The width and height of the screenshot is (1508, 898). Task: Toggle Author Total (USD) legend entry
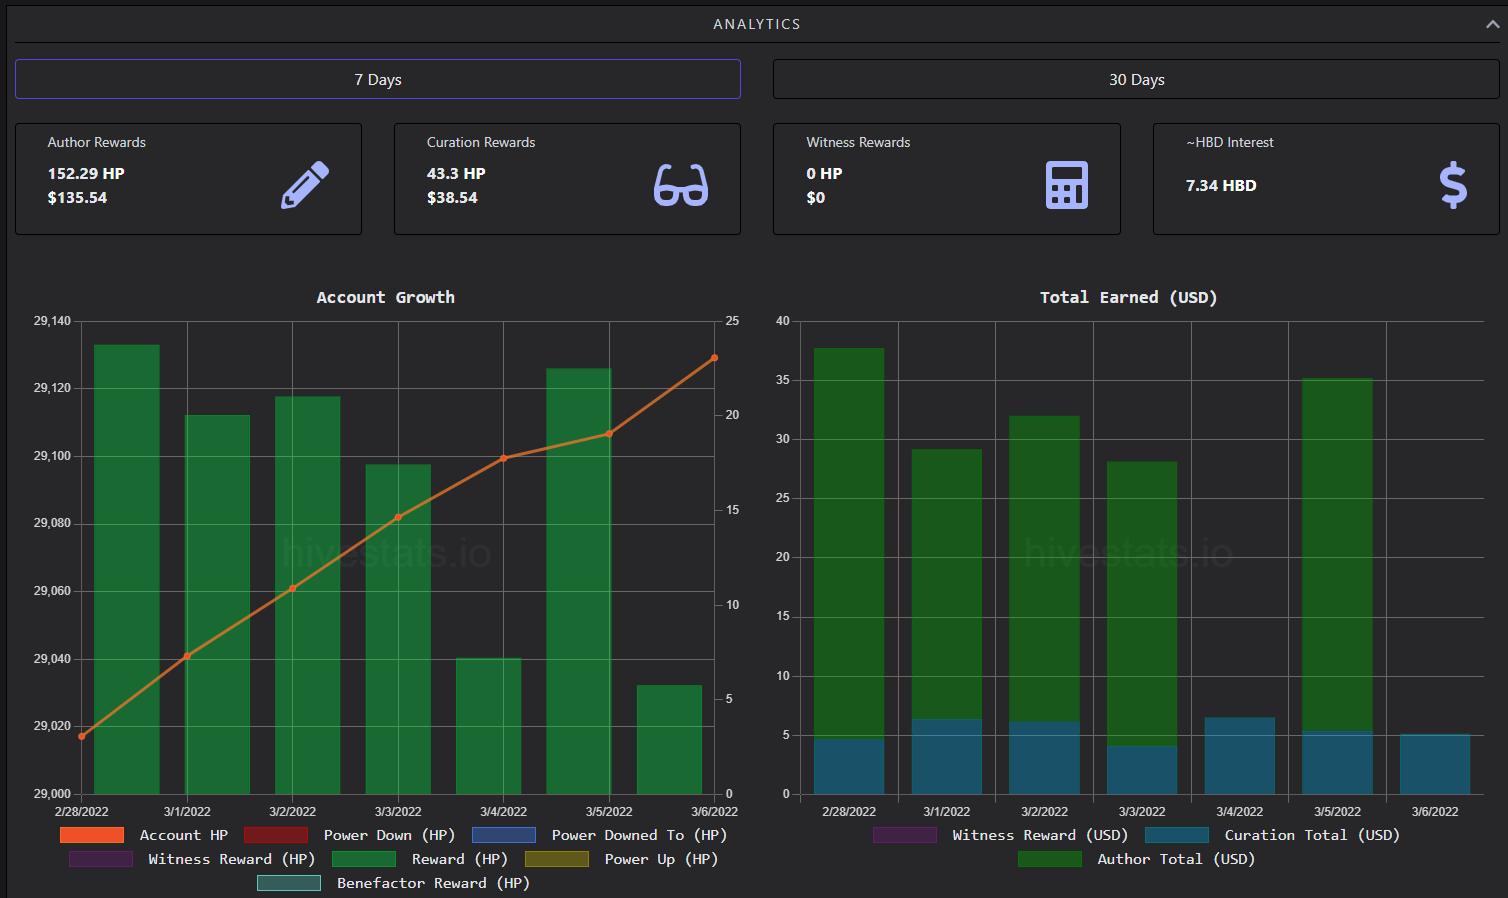pyautogui.click(x=1137, y=859)
